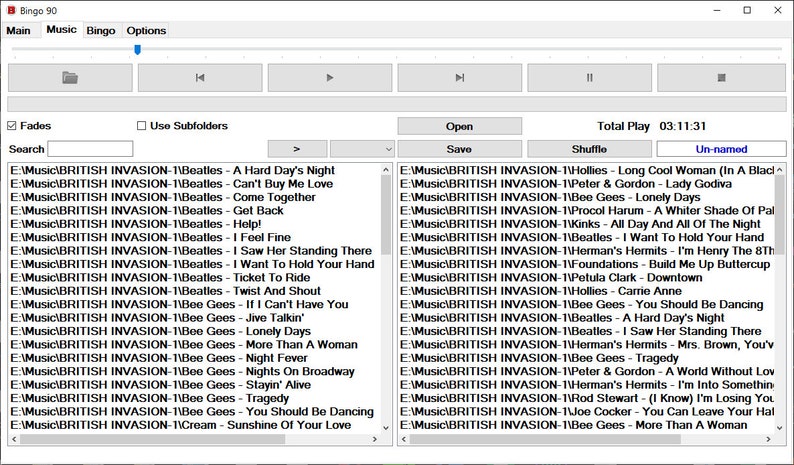Viewport: 794px width, 465px height.
Task: Select Beatles - I Feel Fine
Action: pos(150,238)
